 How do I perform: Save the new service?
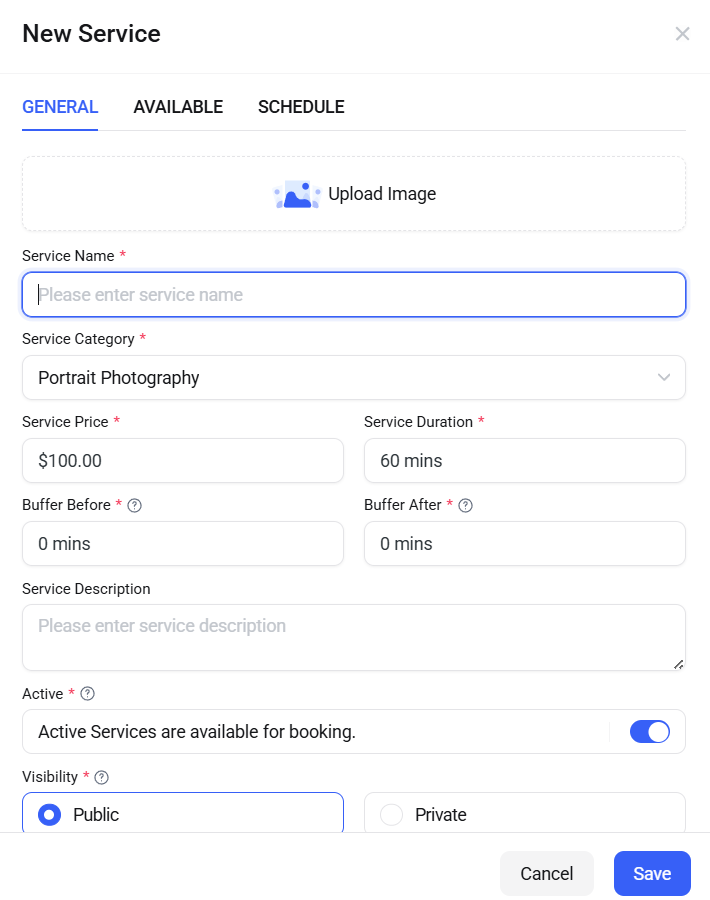pyautogui.click(x=652, y=872)
